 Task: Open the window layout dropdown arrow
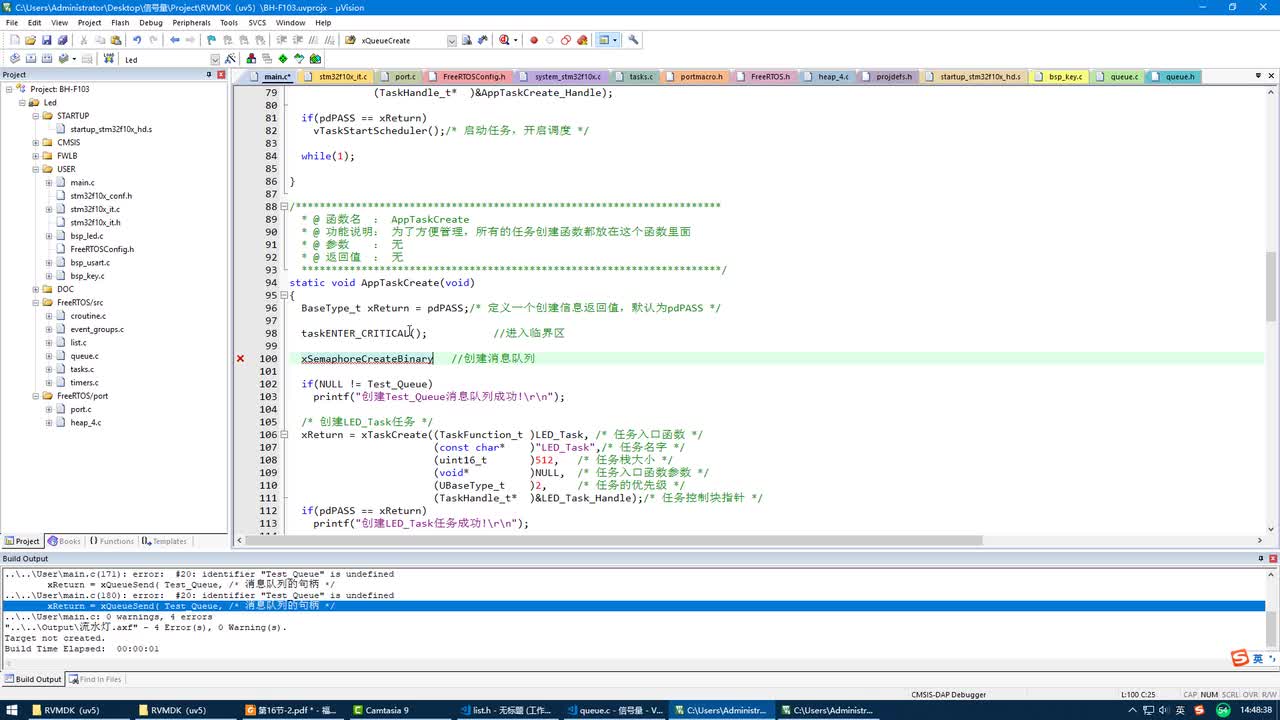614,40
